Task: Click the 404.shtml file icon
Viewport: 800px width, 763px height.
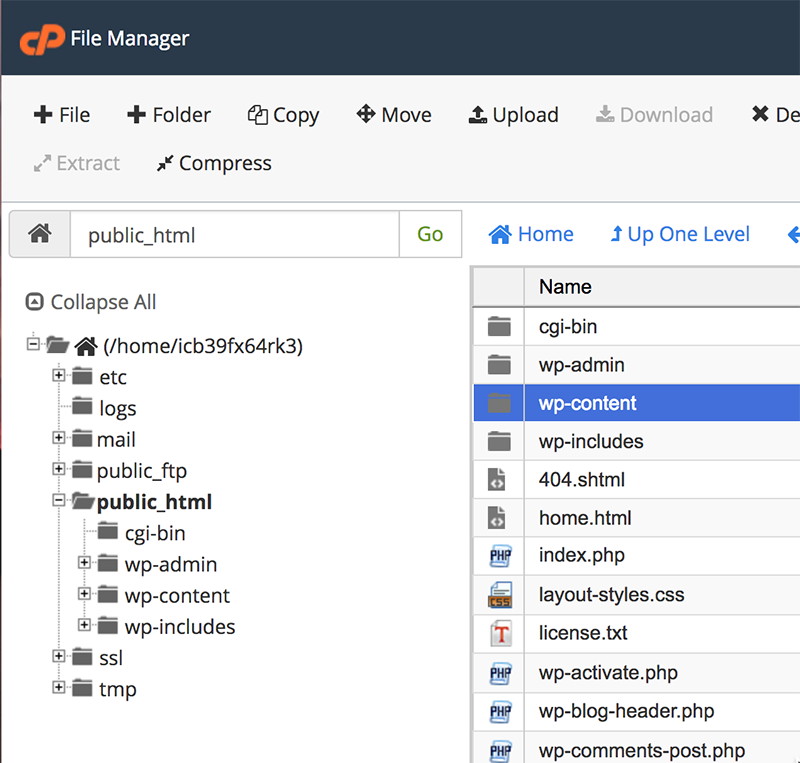Action: 496,480
